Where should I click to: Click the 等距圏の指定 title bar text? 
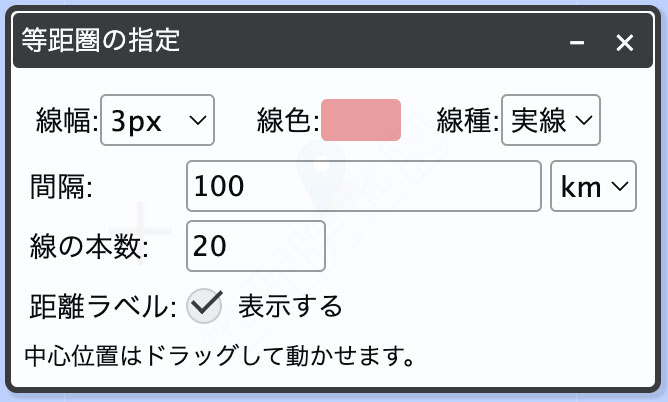coord(101,40)
